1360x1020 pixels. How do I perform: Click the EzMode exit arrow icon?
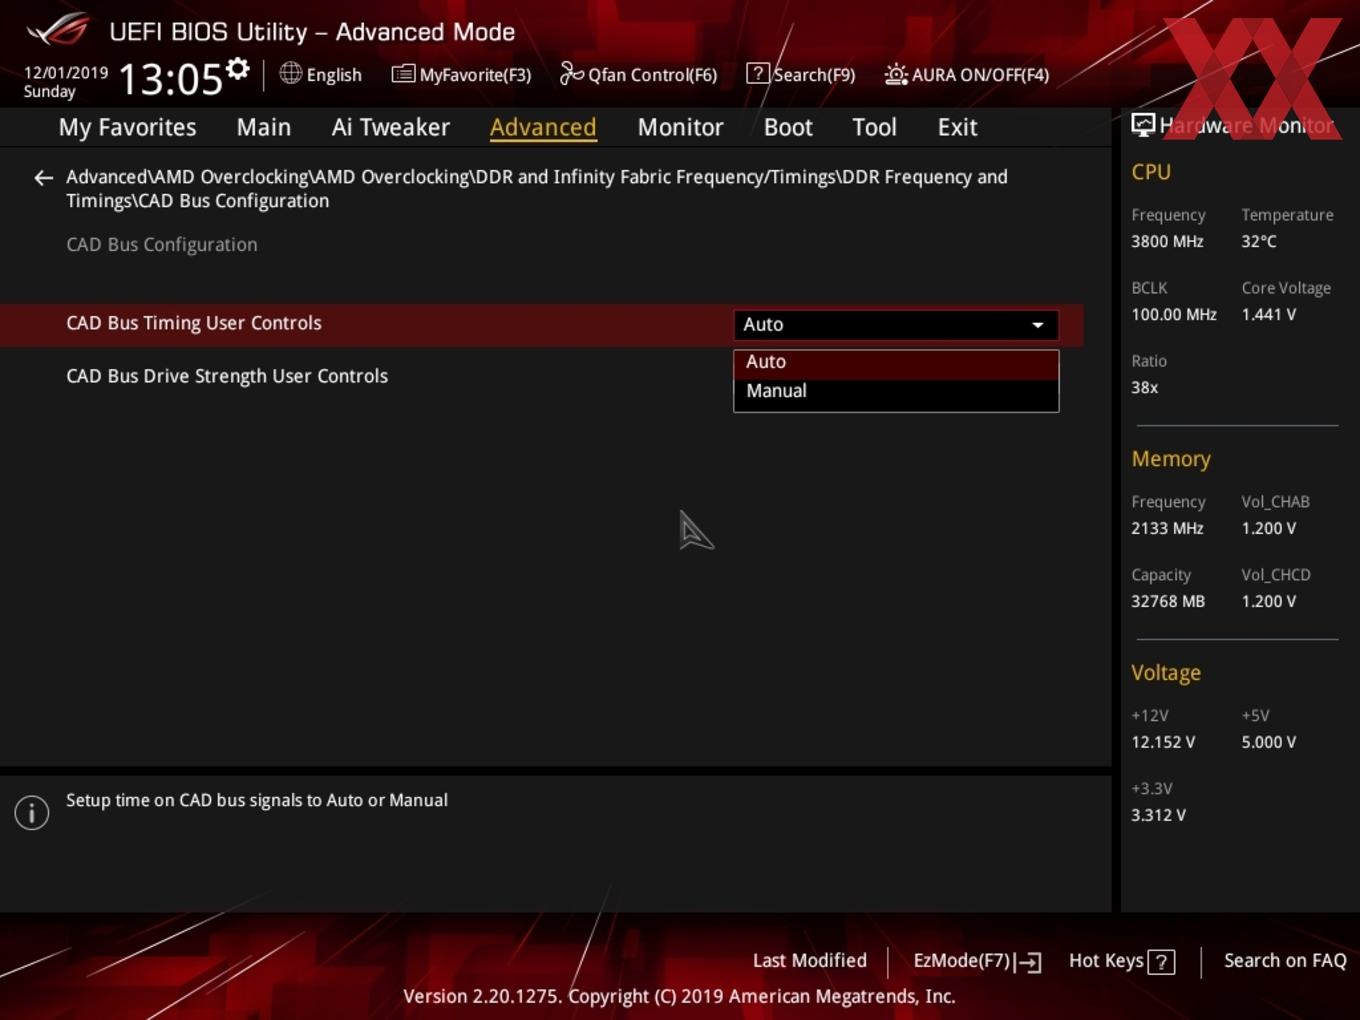[x=1028, y=962]
